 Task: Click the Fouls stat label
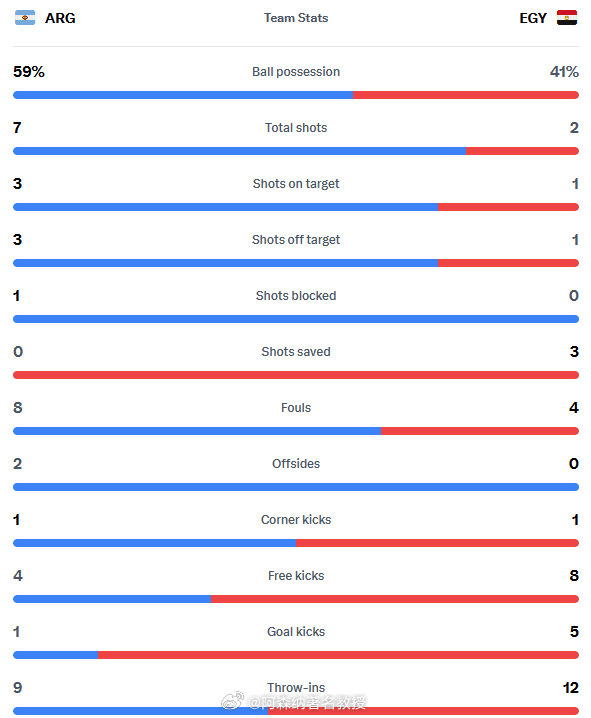point(296,408)
